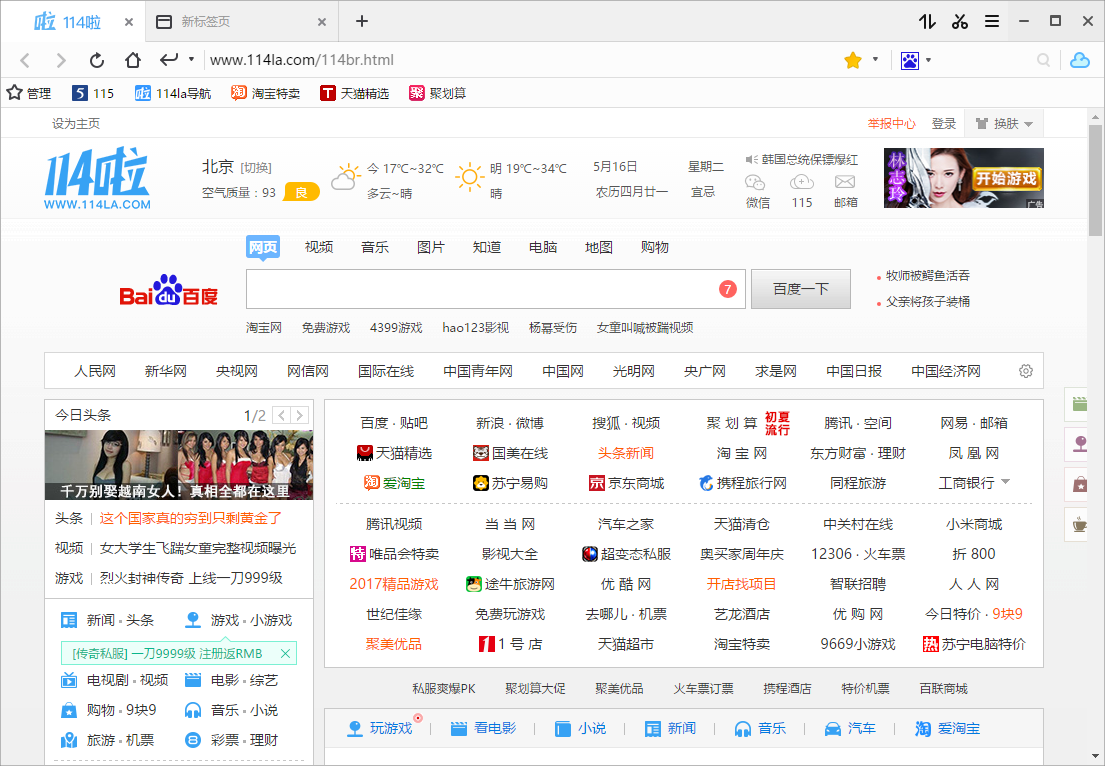
Task: Go to next headline page arrow
Action: (300, 415)
